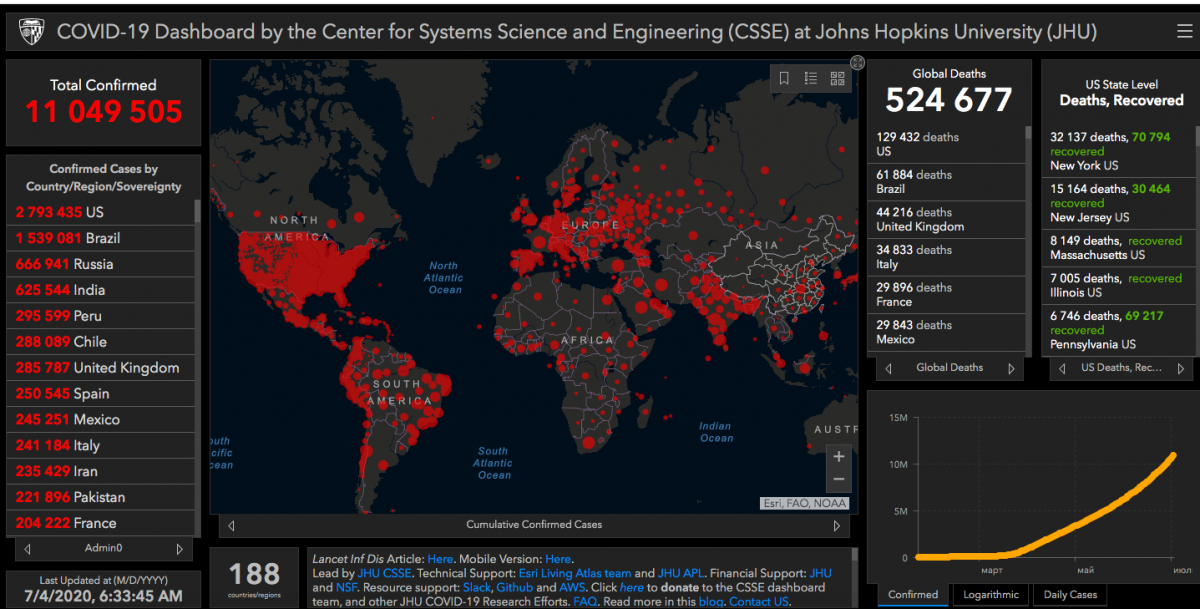1200x609 pixels.
Task: Open the NSF link
Action: (x=345, y=588)
